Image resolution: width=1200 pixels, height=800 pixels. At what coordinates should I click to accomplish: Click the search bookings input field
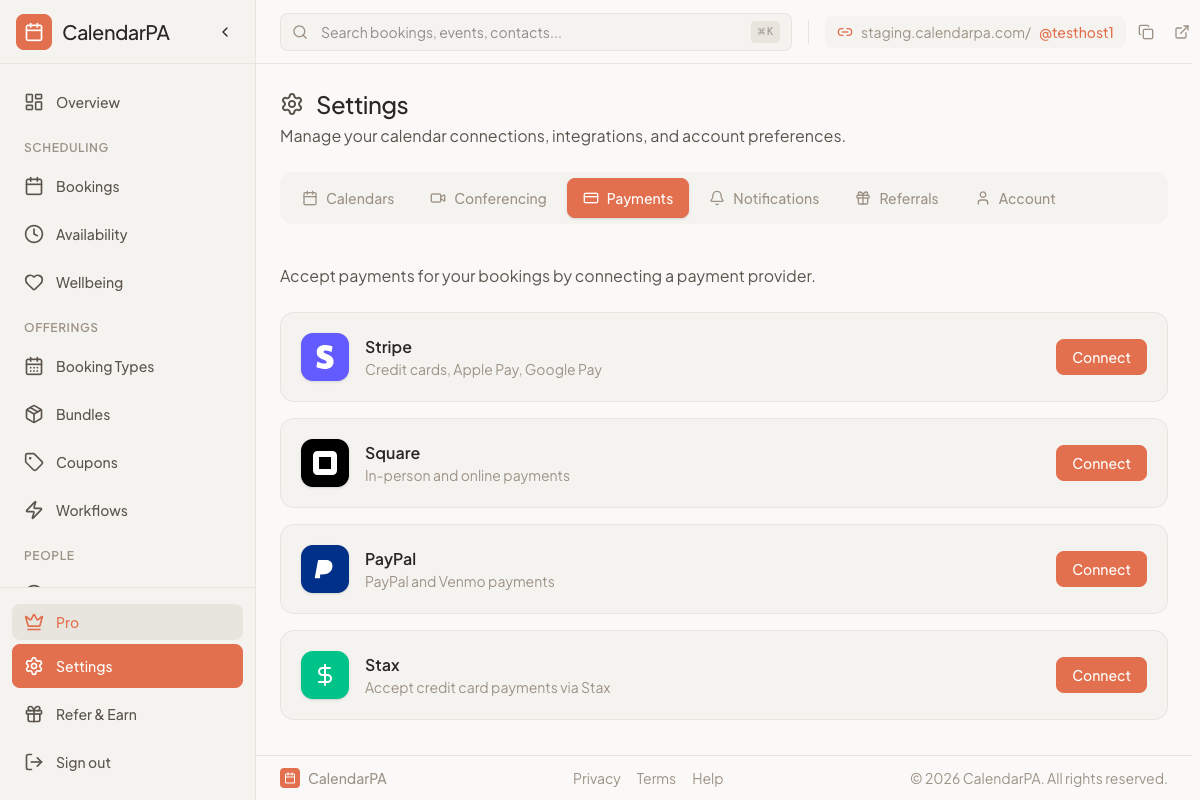tap(535, 32)
